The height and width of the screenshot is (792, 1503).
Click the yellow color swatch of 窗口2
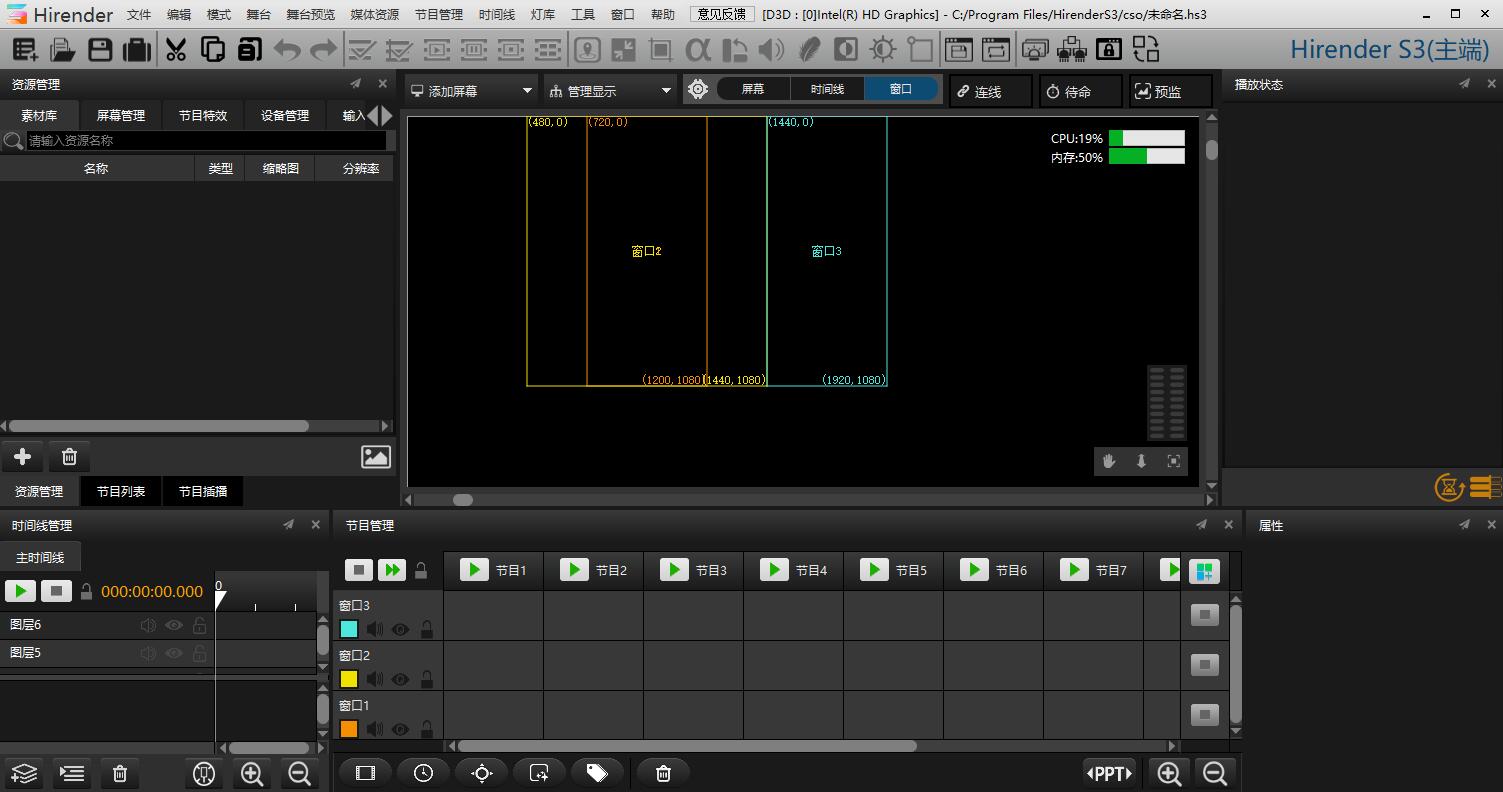click(x=349, y=679)
